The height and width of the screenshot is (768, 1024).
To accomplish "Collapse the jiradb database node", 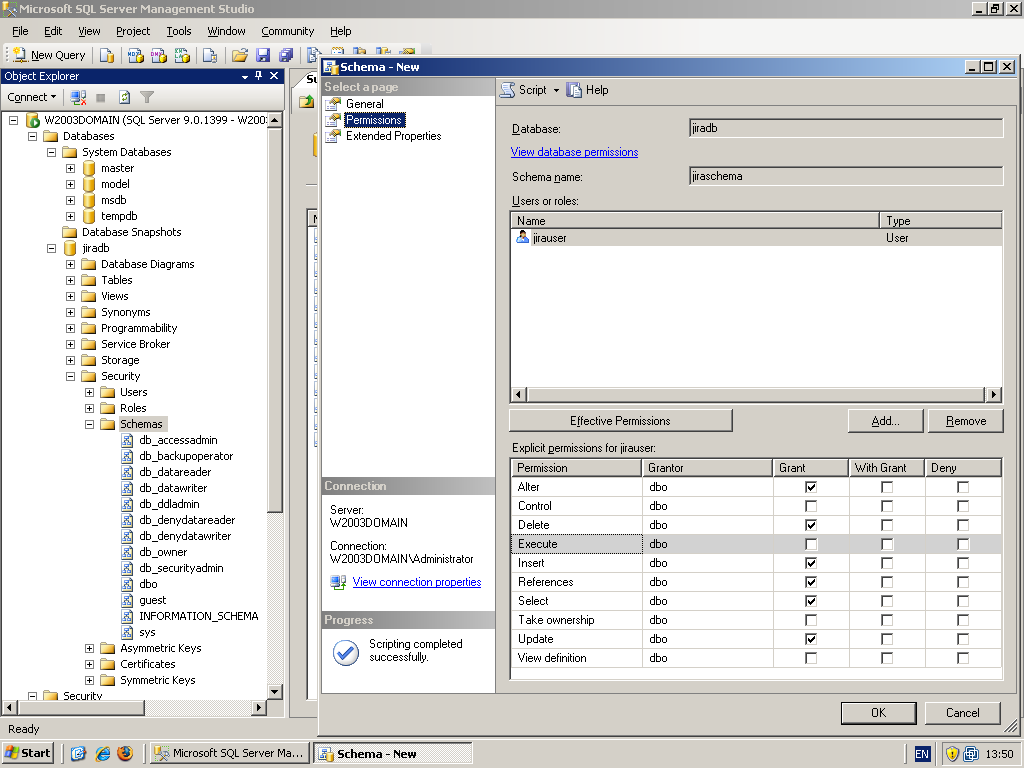I will pyautogui.click(x=52, y=248).
